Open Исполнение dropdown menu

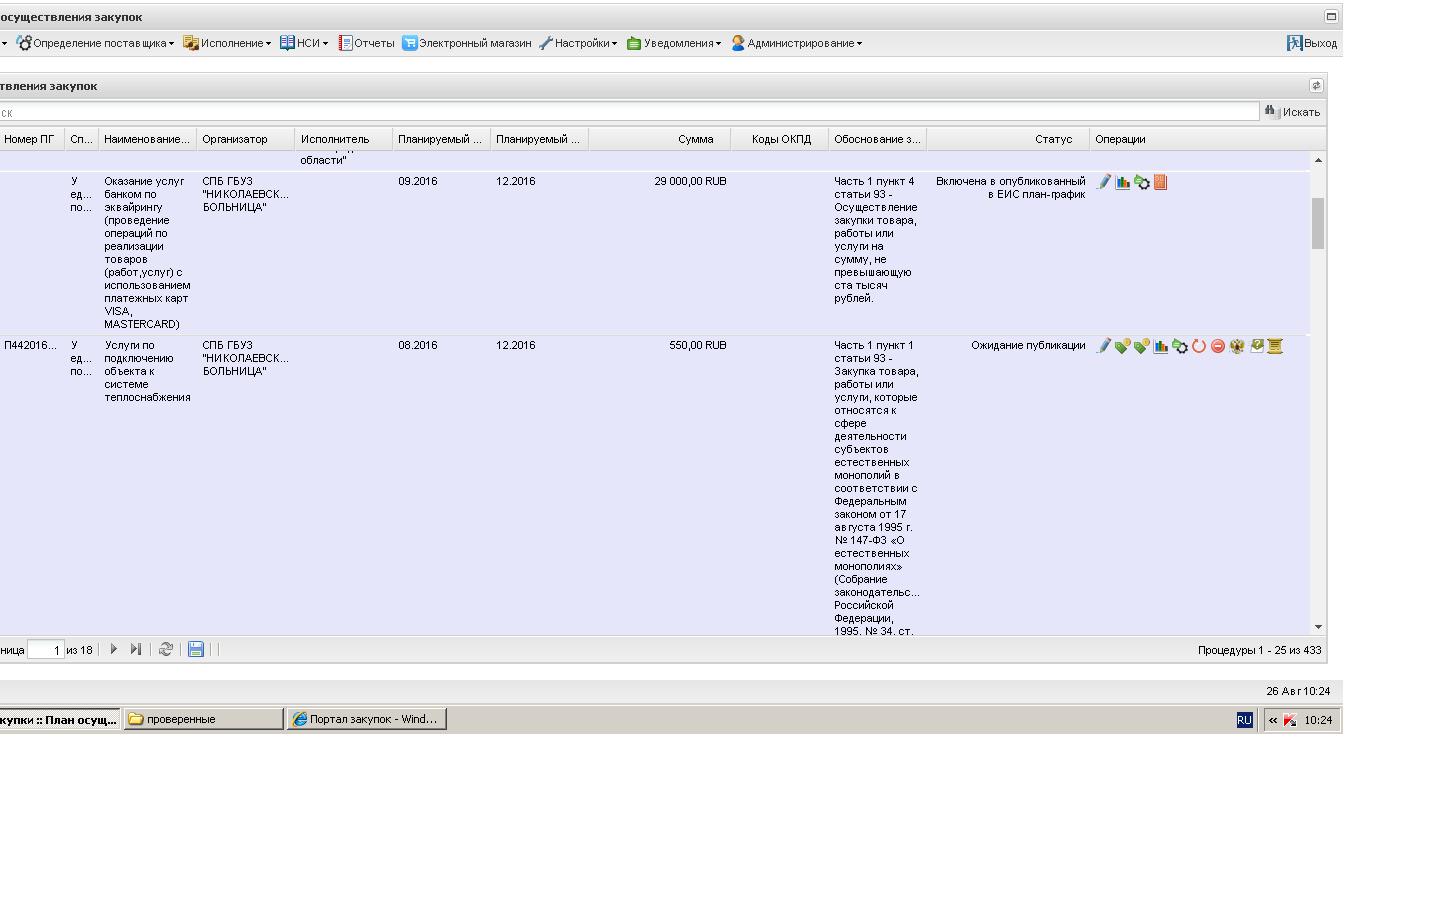227,43
